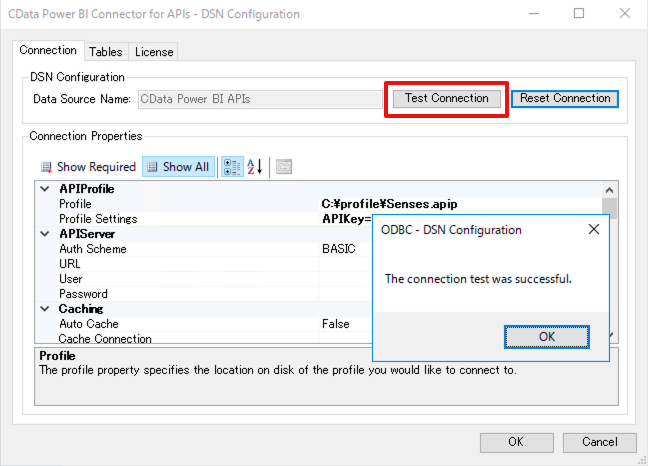Click the Reset Connection button
648x466 pixels.
pos(565,99)
